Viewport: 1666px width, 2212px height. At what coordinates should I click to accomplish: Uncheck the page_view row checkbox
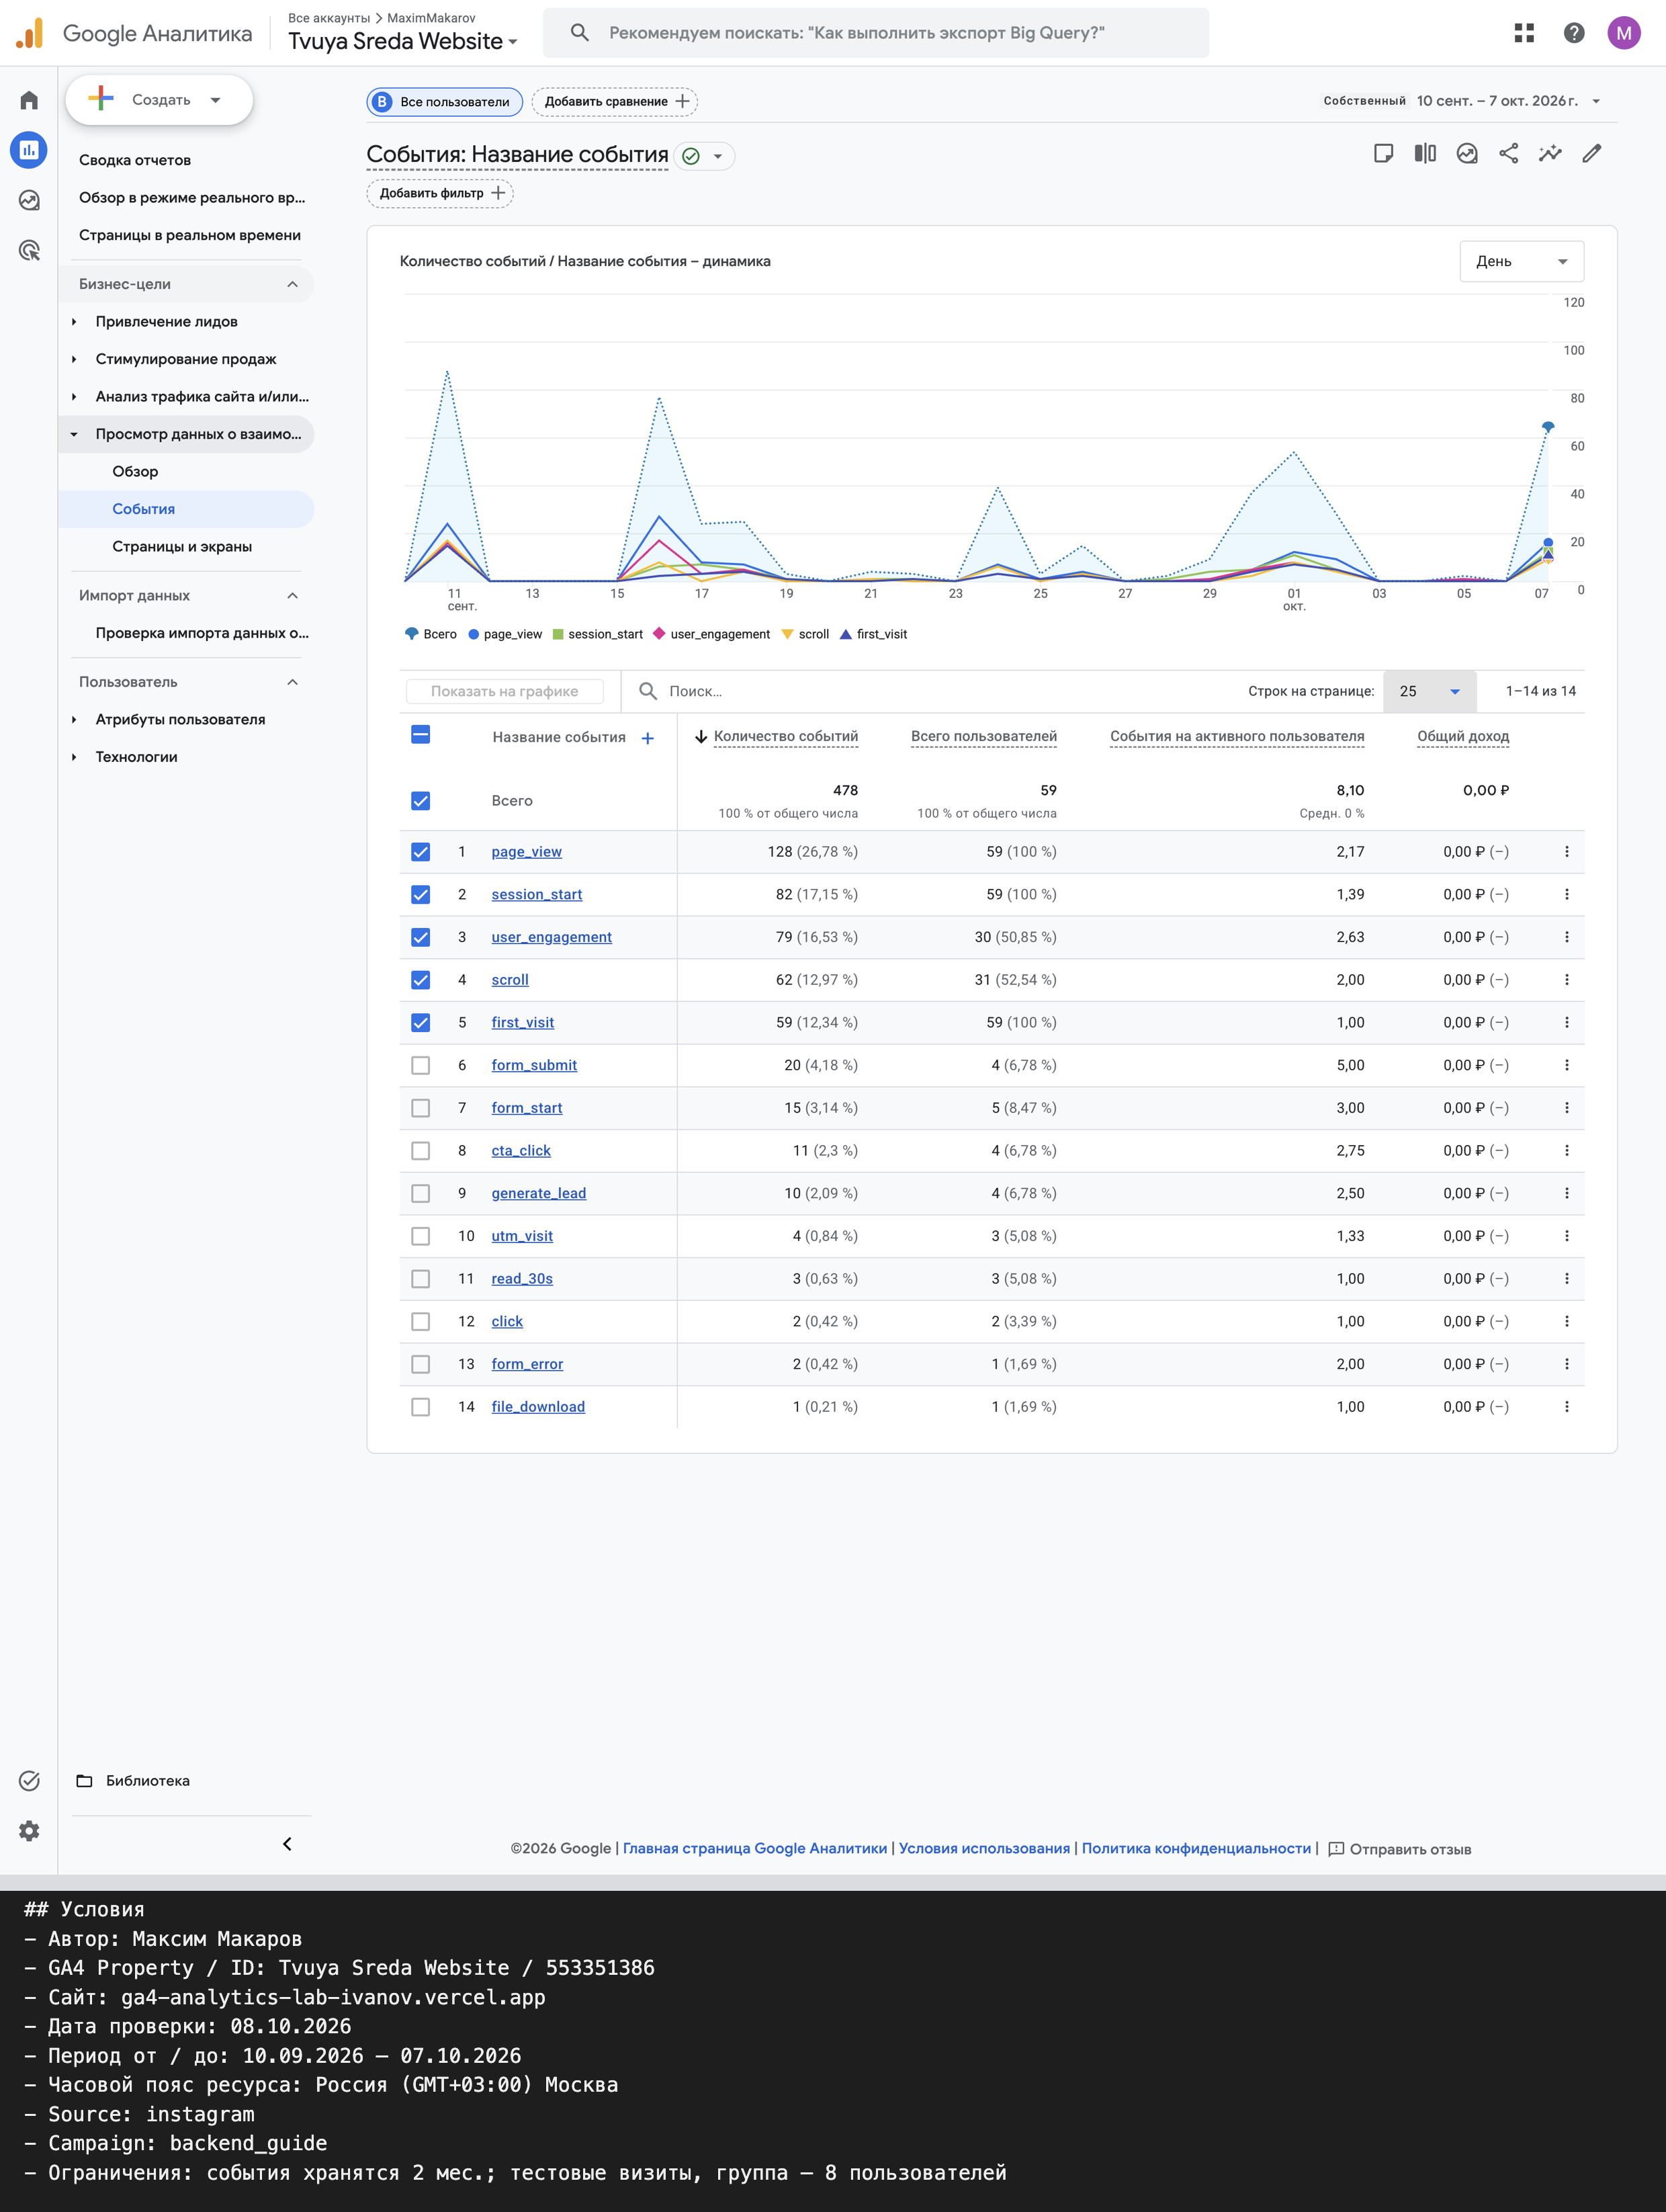coord(421,852)
